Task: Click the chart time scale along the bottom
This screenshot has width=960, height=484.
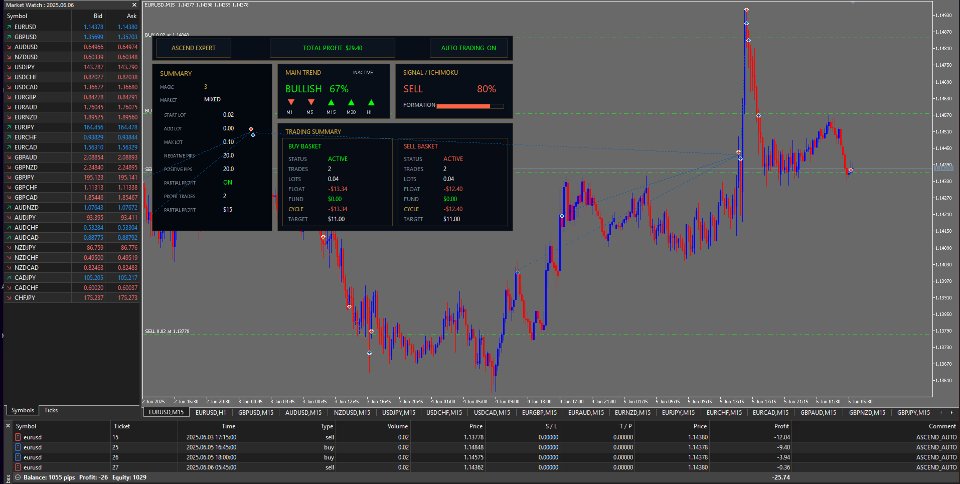Action: click(x=537, y=401)
